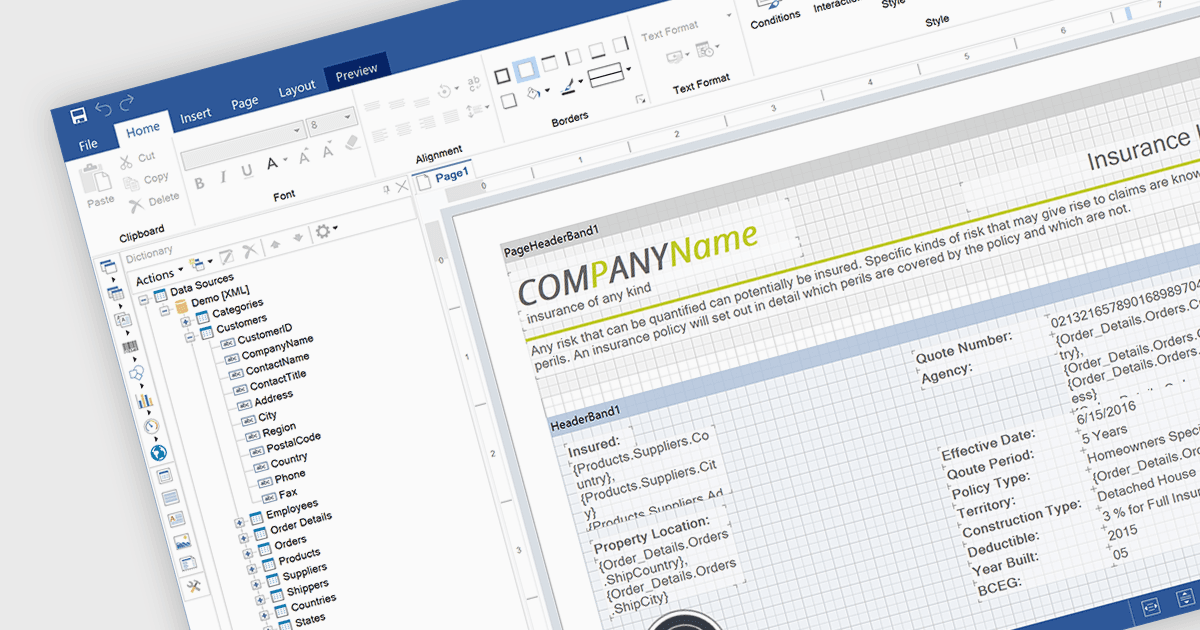Click the gauge component in toolbox
This screenshot has height=630, width=1200.
(x=151, y=425)
